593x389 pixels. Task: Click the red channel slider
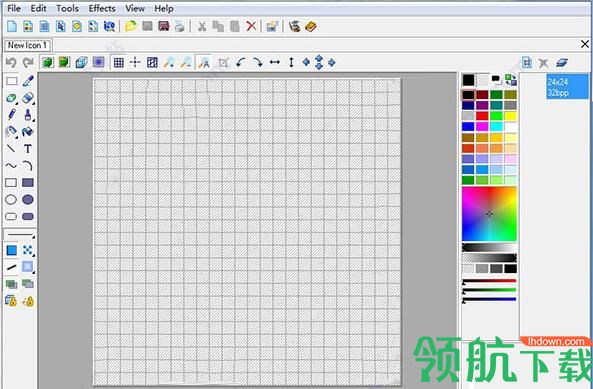[489, 281]
